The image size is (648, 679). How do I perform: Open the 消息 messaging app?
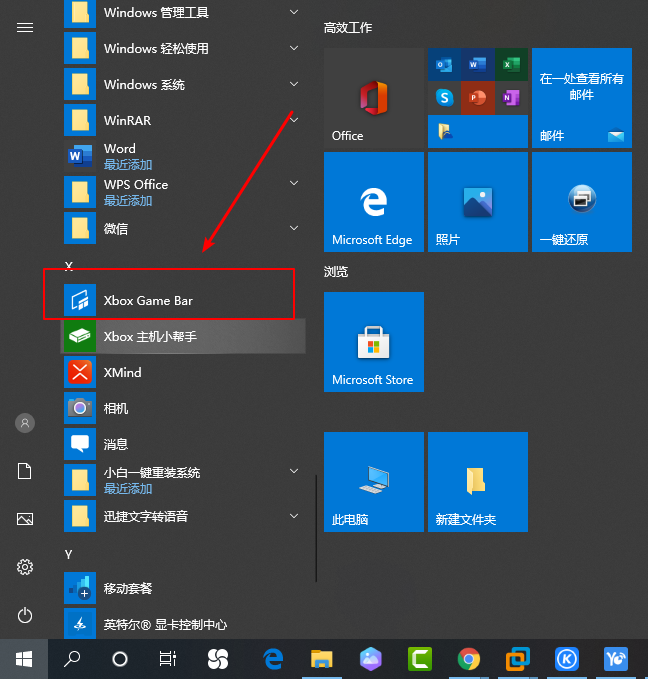click(183, 444)
